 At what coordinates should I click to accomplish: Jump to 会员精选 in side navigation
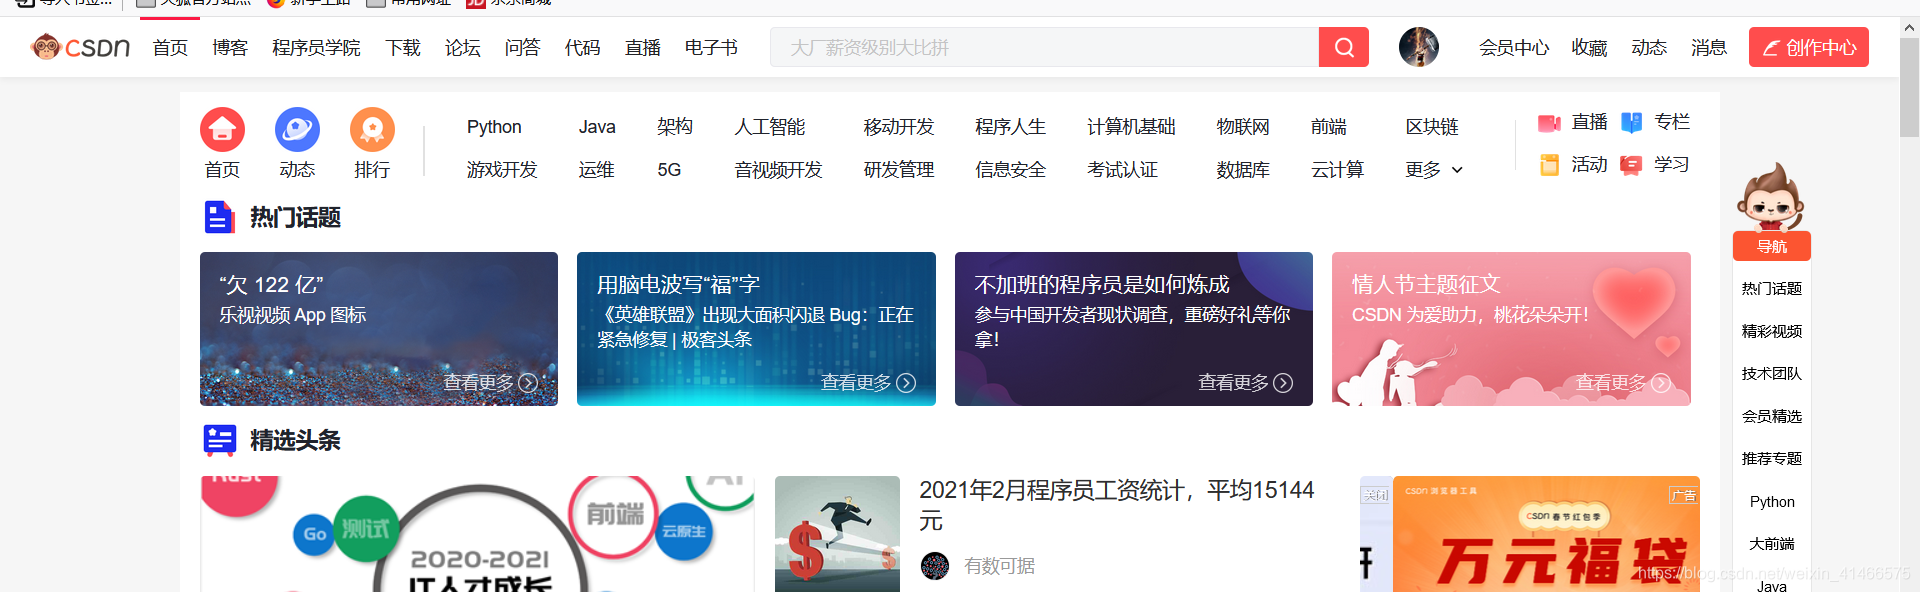(x=1771, y=417)
